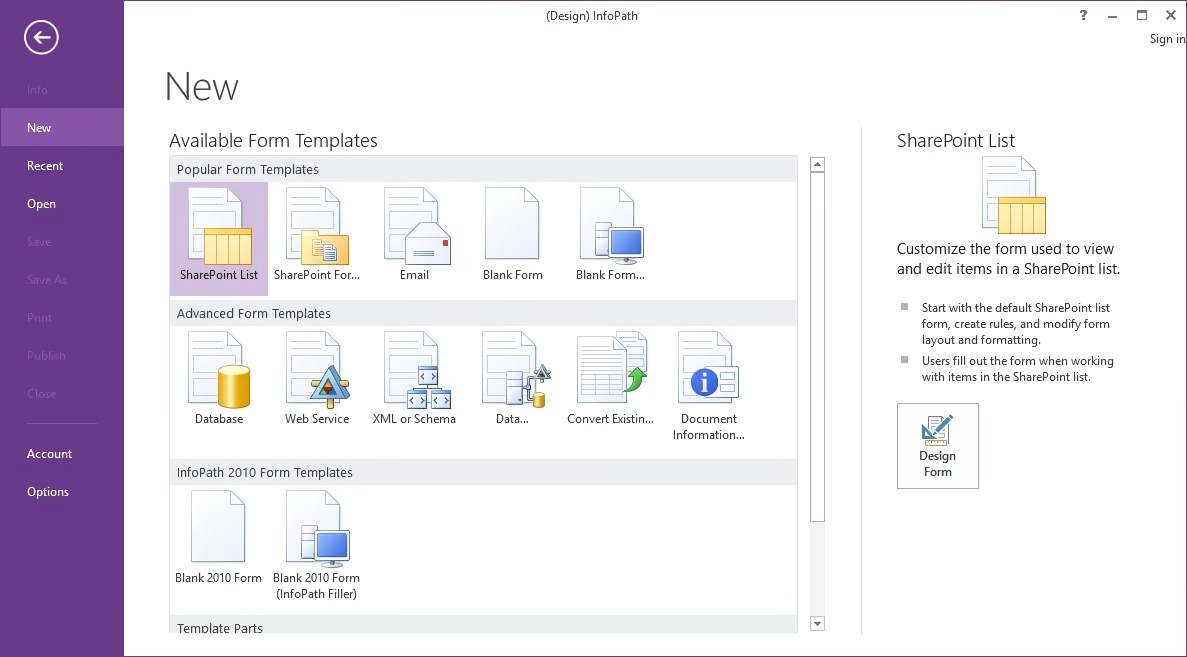This screenshot has width=1187, height=657.
Task: Choose the XML or Schema template
Action: 414,380
